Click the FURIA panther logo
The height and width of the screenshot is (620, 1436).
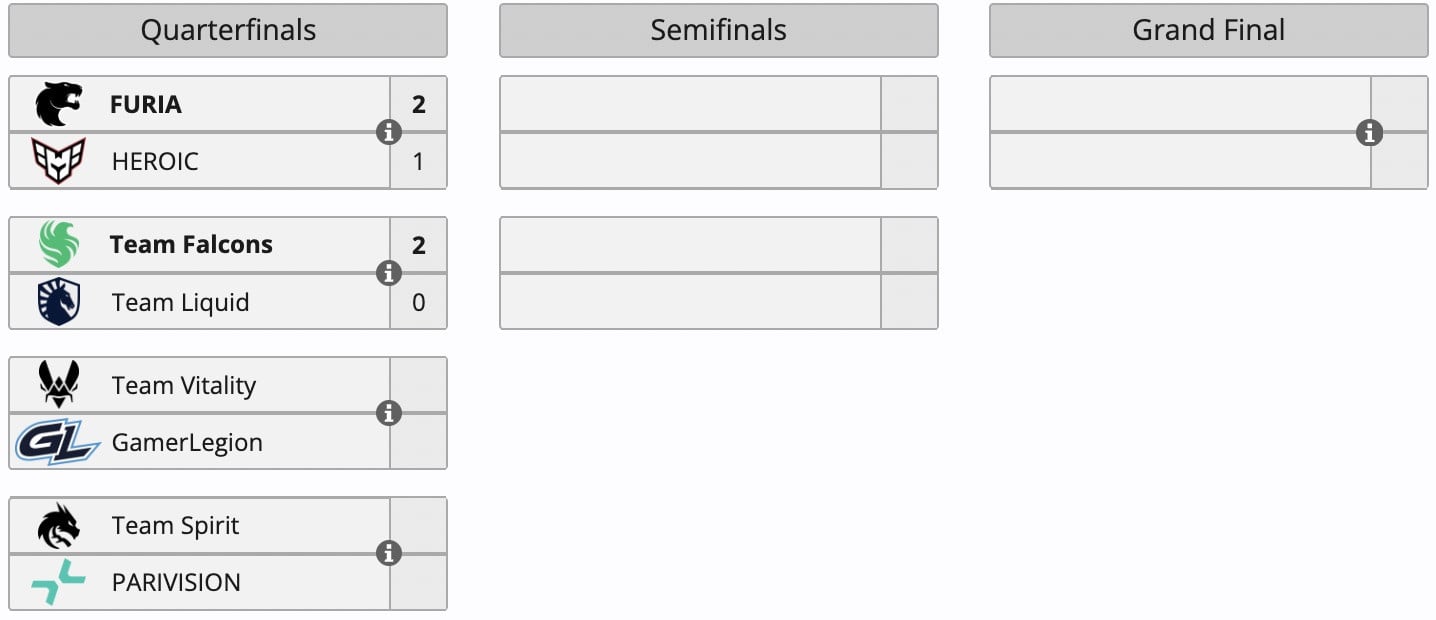point(58,104)
